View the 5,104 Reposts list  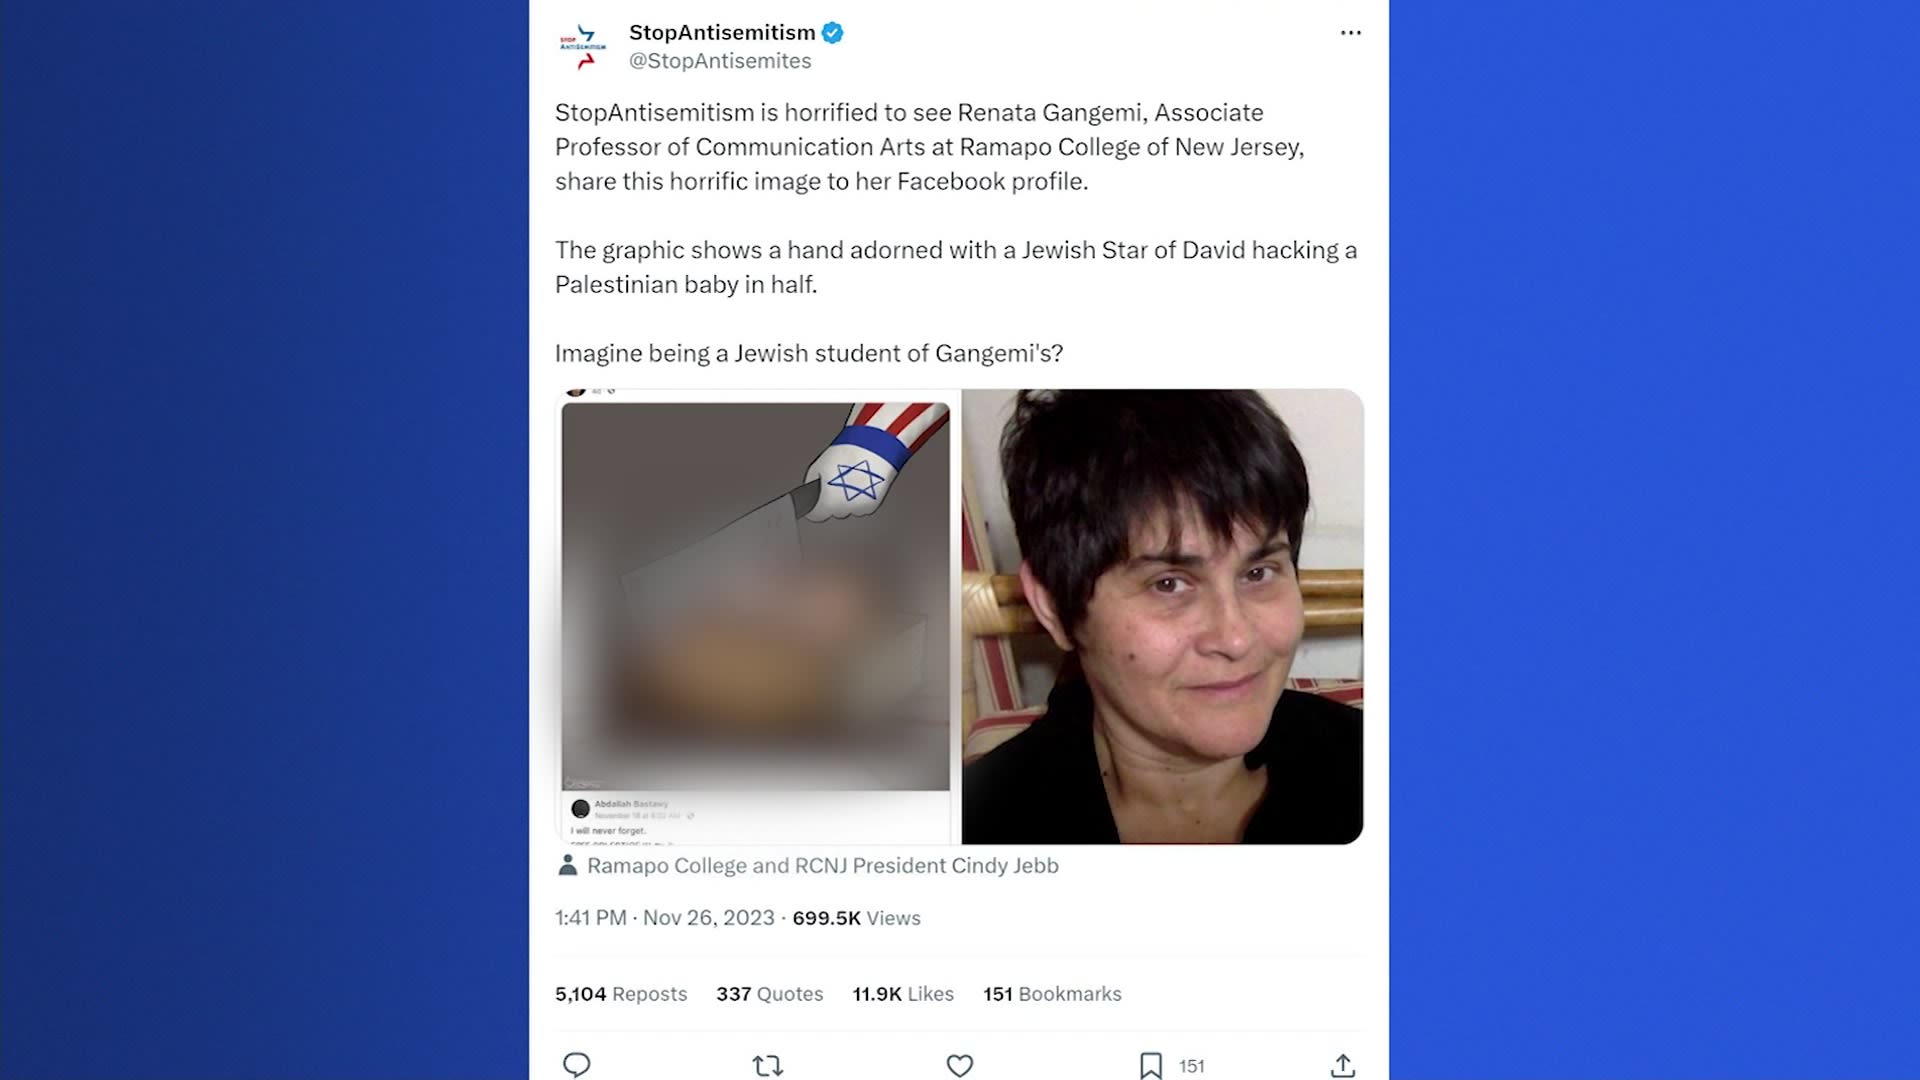[621, 994]
